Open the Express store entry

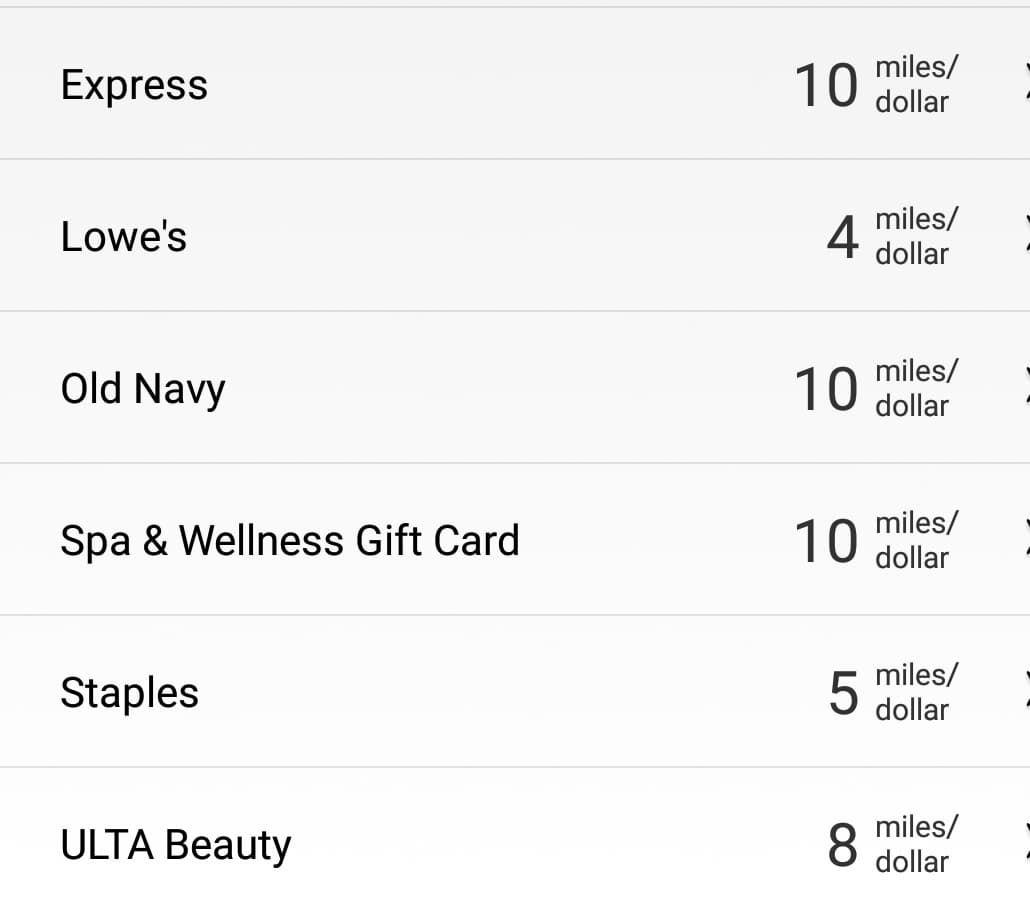(x=134, y=86)
